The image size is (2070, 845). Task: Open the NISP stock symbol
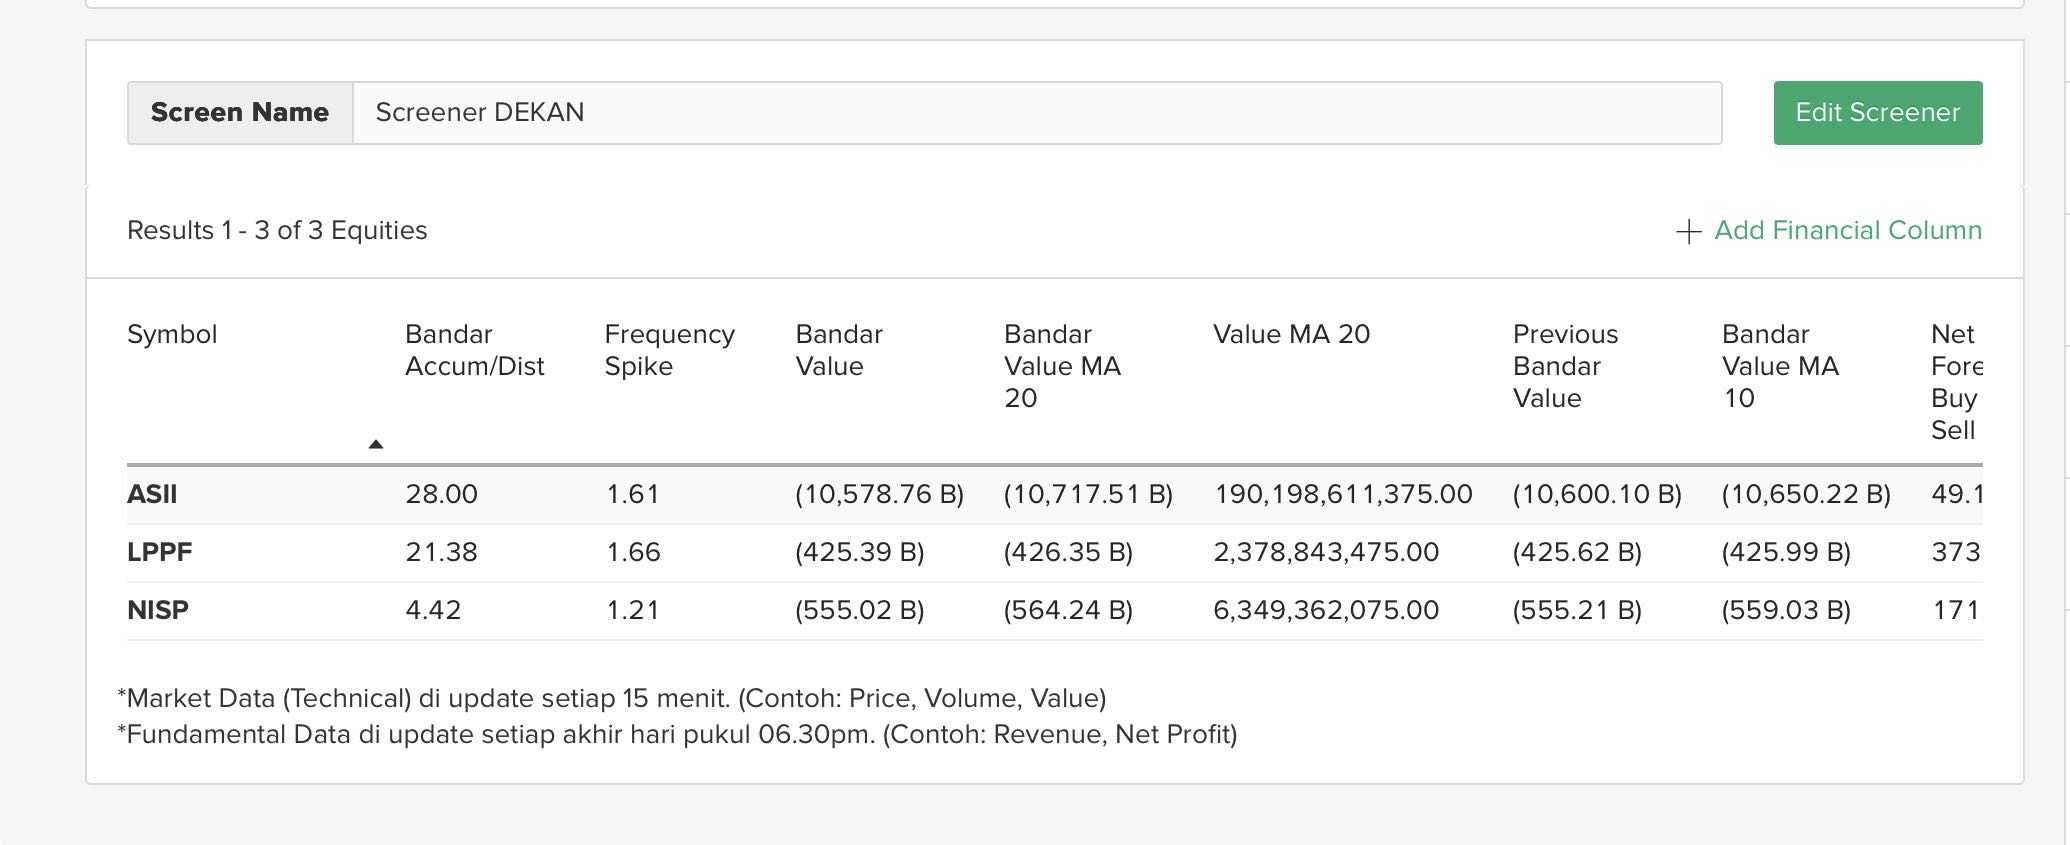[158, 611]
